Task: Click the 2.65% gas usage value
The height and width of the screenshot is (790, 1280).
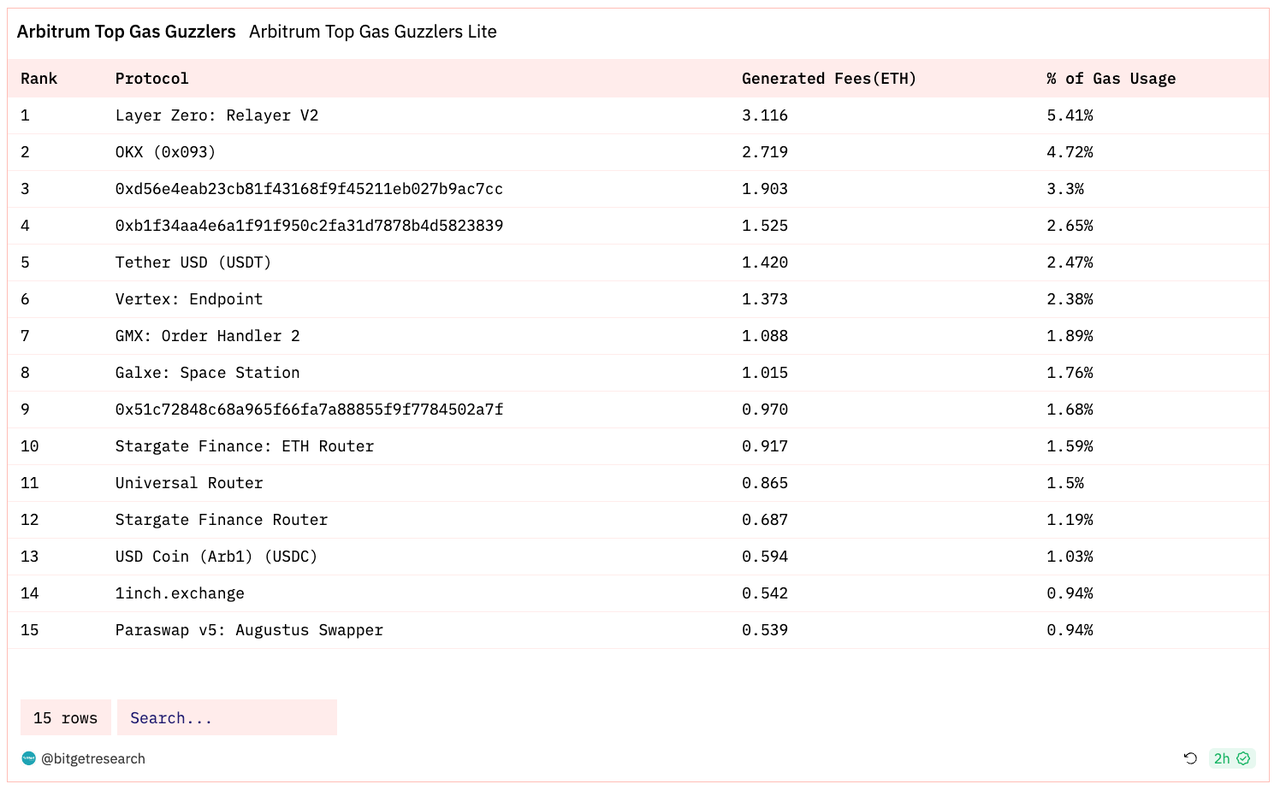Action: (x=1070, y=226)
